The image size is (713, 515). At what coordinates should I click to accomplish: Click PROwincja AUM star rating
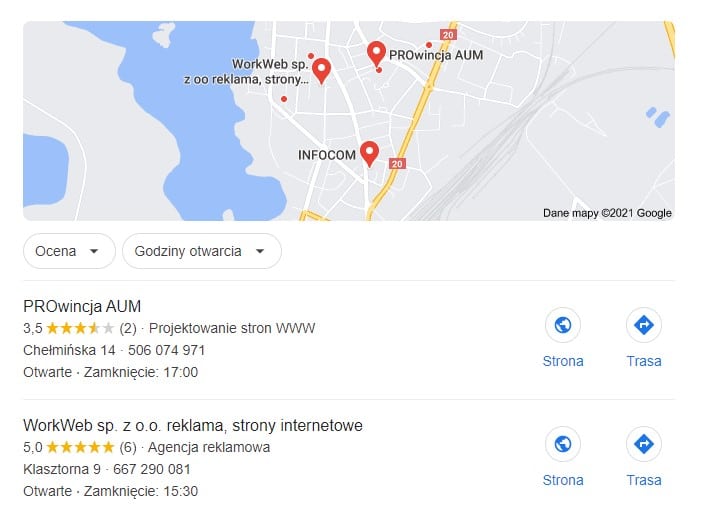[x=80, y=328]
